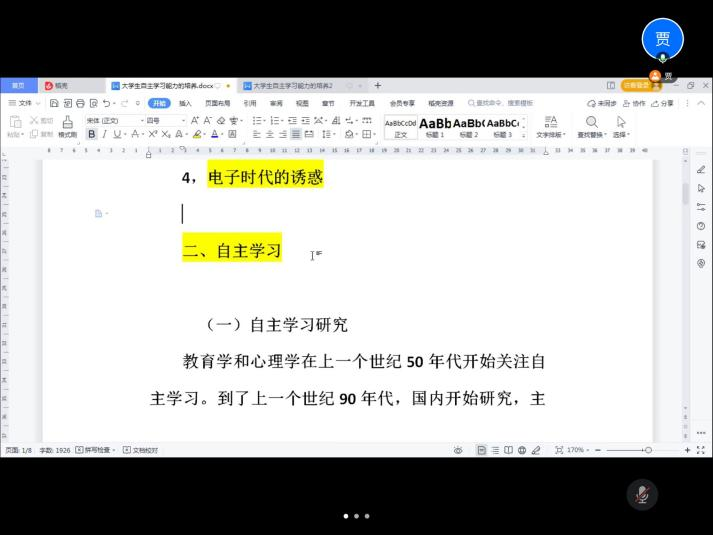
Task: Click the text highlight color marker icon
Action: click(x=197, y=134)
